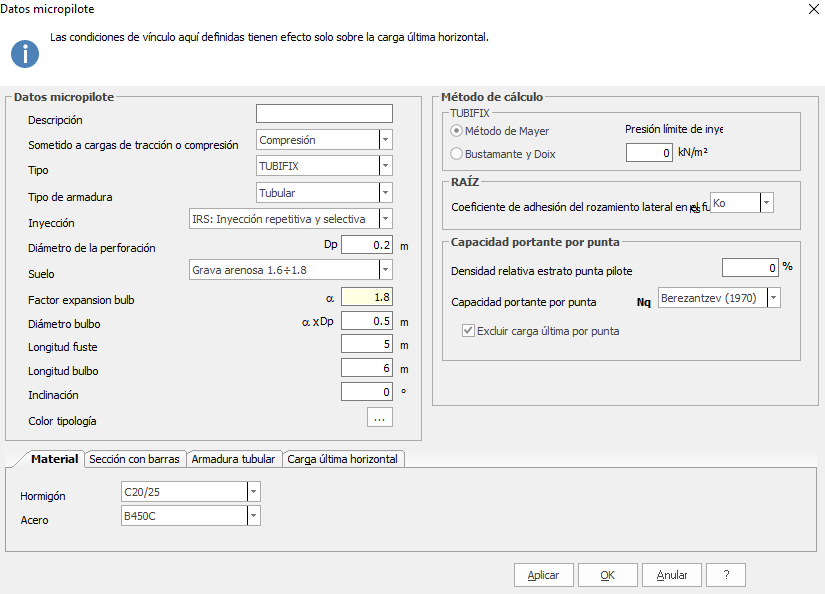
Task: Click the Diámetro bulbo value field
Action: (x=367, y=321)
